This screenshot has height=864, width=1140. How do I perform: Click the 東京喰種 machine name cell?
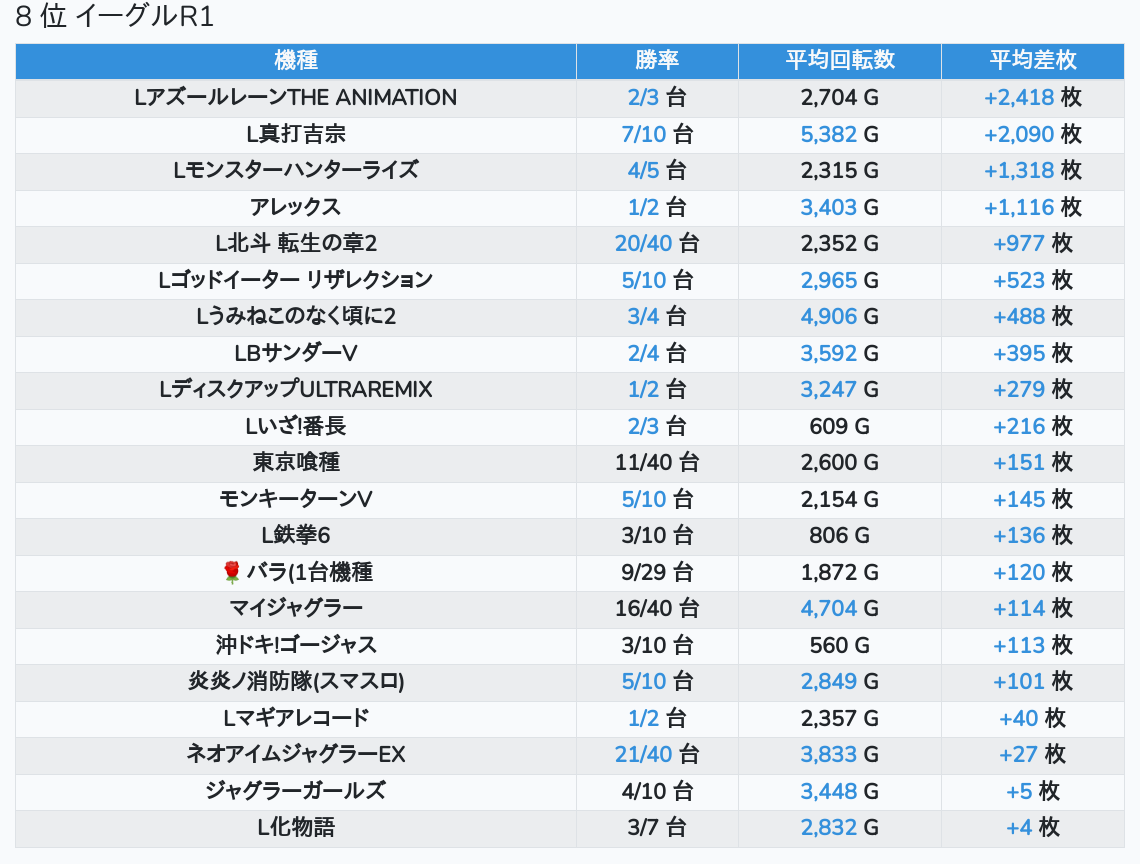pyautogui.click(x=296, y=463)
